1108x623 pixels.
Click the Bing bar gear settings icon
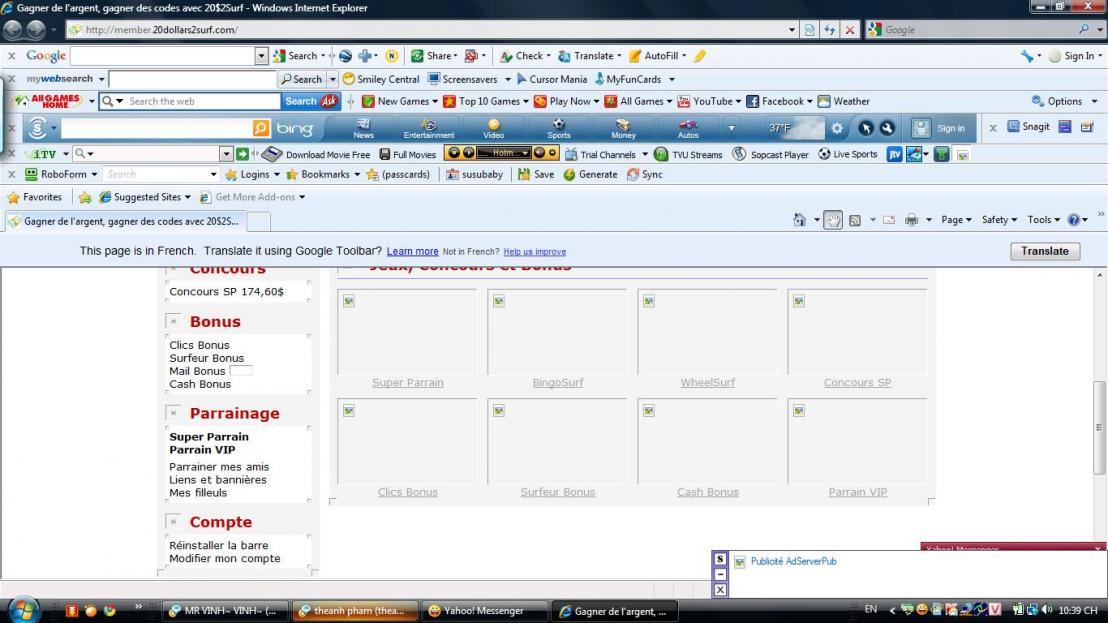point(837,128)
